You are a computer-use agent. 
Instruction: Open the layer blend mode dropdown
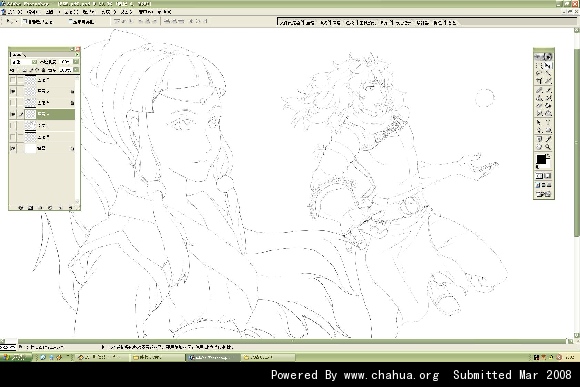click(22, 62)
